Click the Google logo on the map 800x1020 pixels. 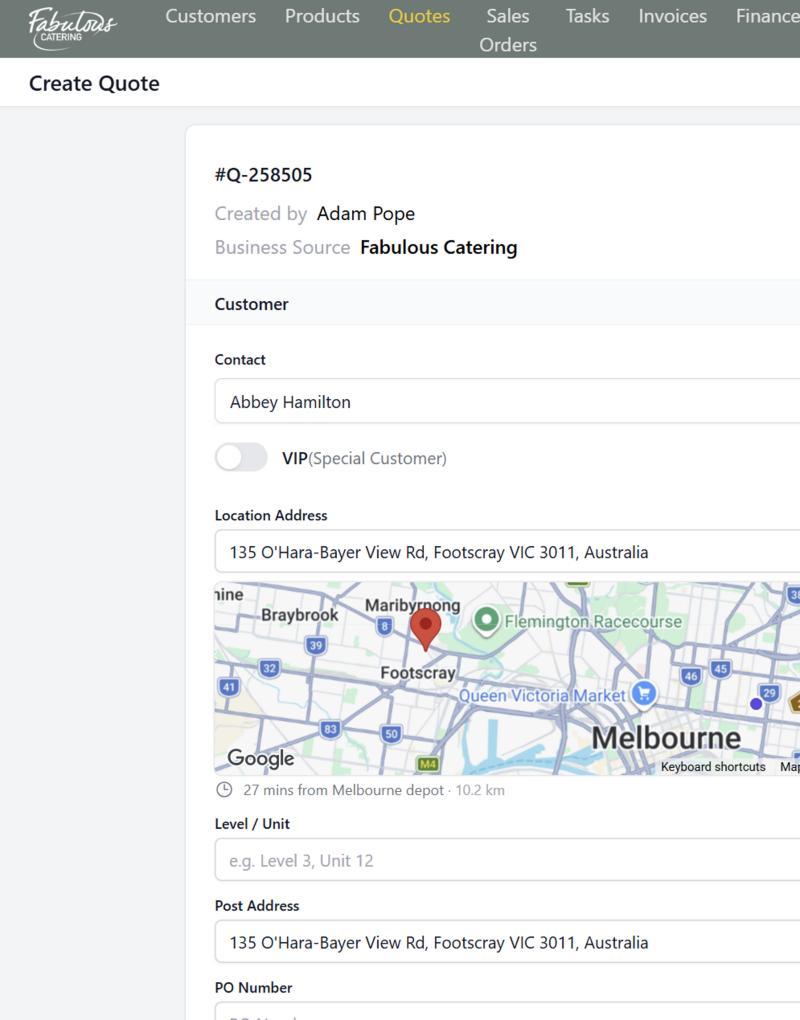[x=260, y=758]
